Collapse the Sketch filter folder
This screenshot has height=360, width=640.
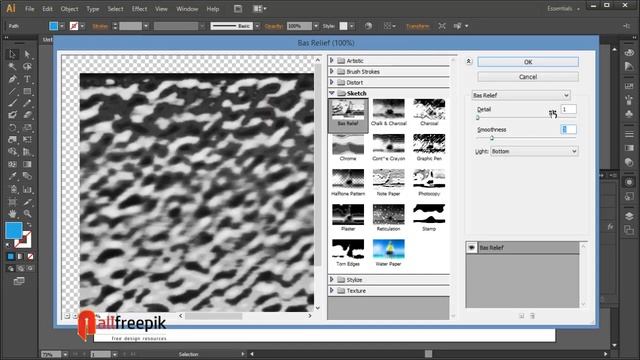[x=332, y=93]
